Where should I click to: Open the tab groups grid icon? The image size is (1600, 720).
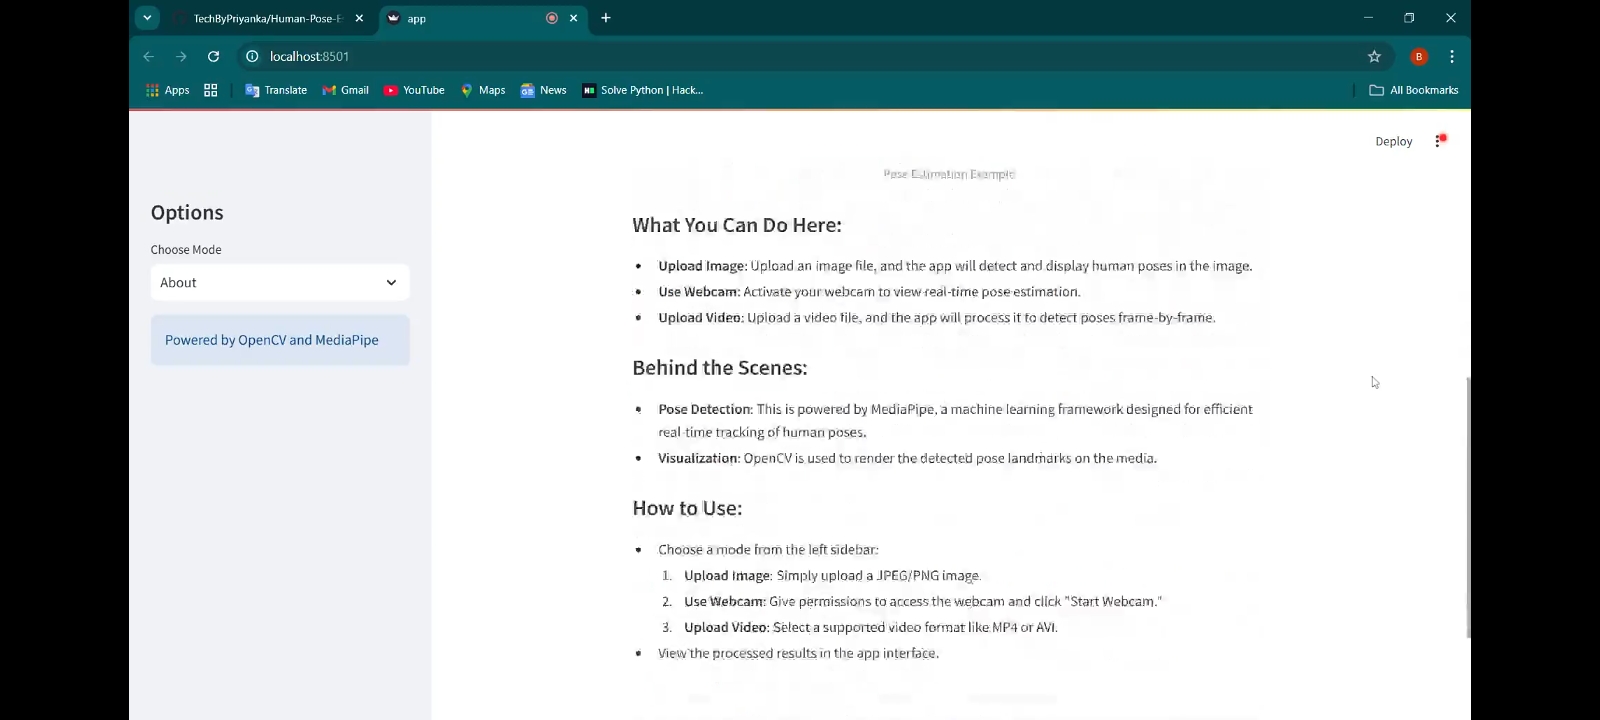210,90
